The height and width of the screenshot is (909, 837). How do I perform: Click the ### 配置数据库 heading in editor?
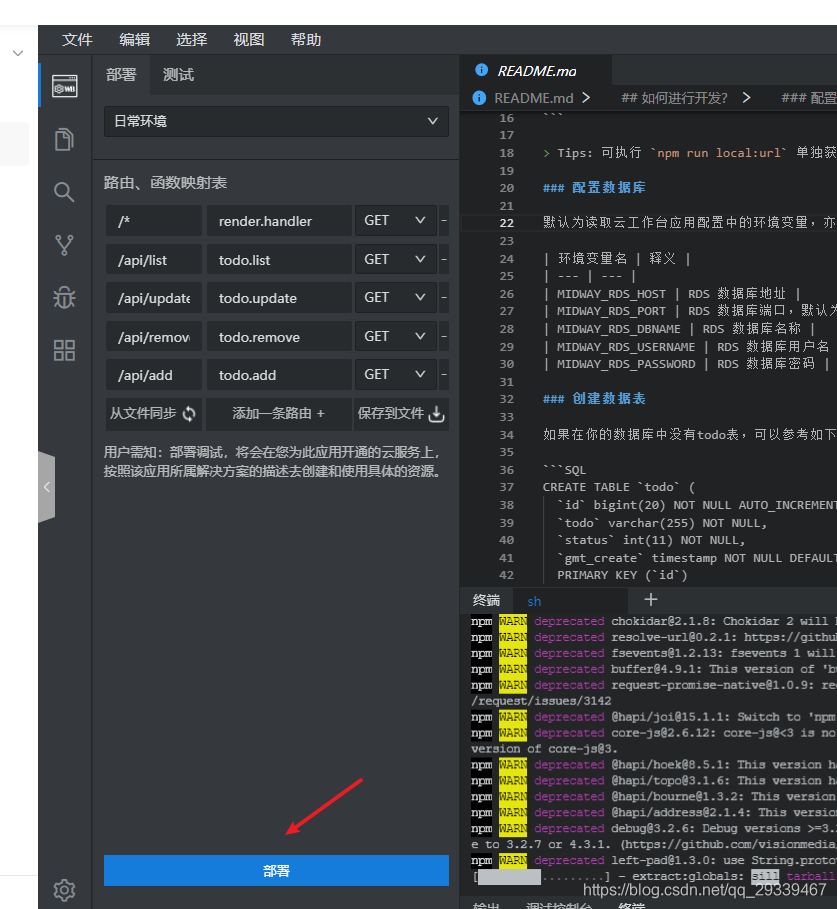point(594,187)
